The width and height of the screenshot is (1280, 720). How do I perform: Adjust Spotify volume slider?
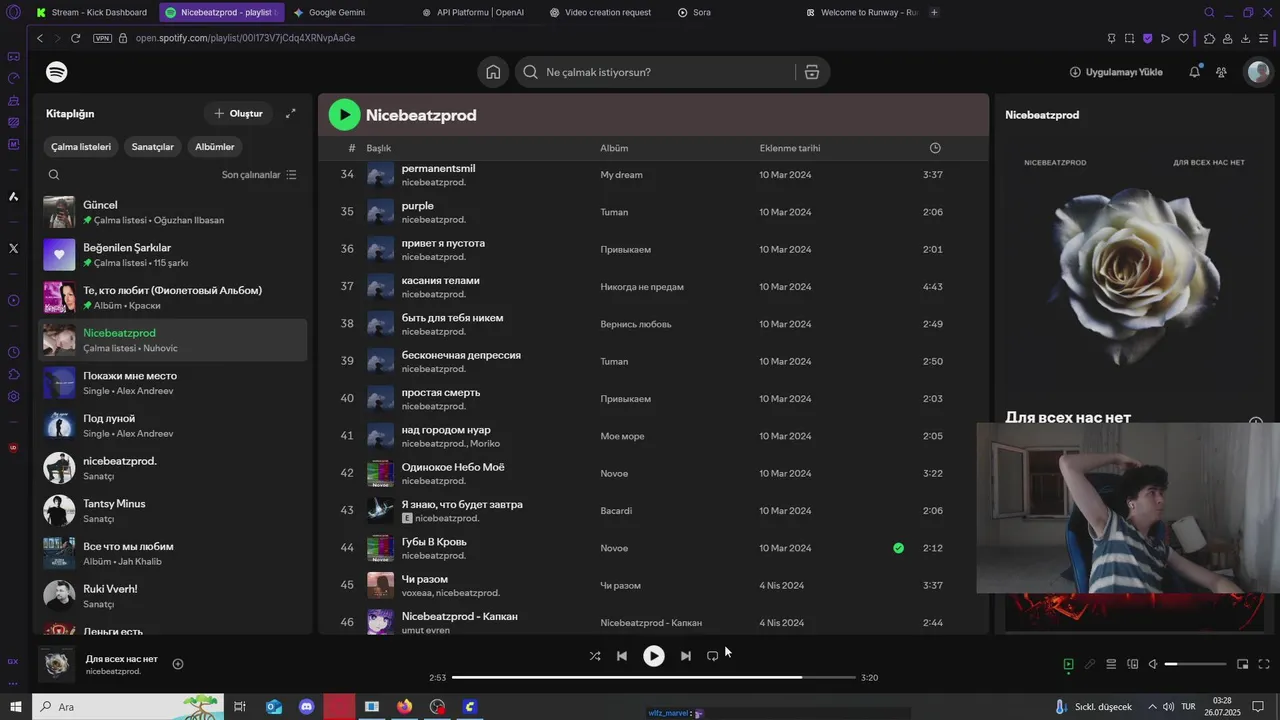pyautogui.click(x=1196, y=664)
